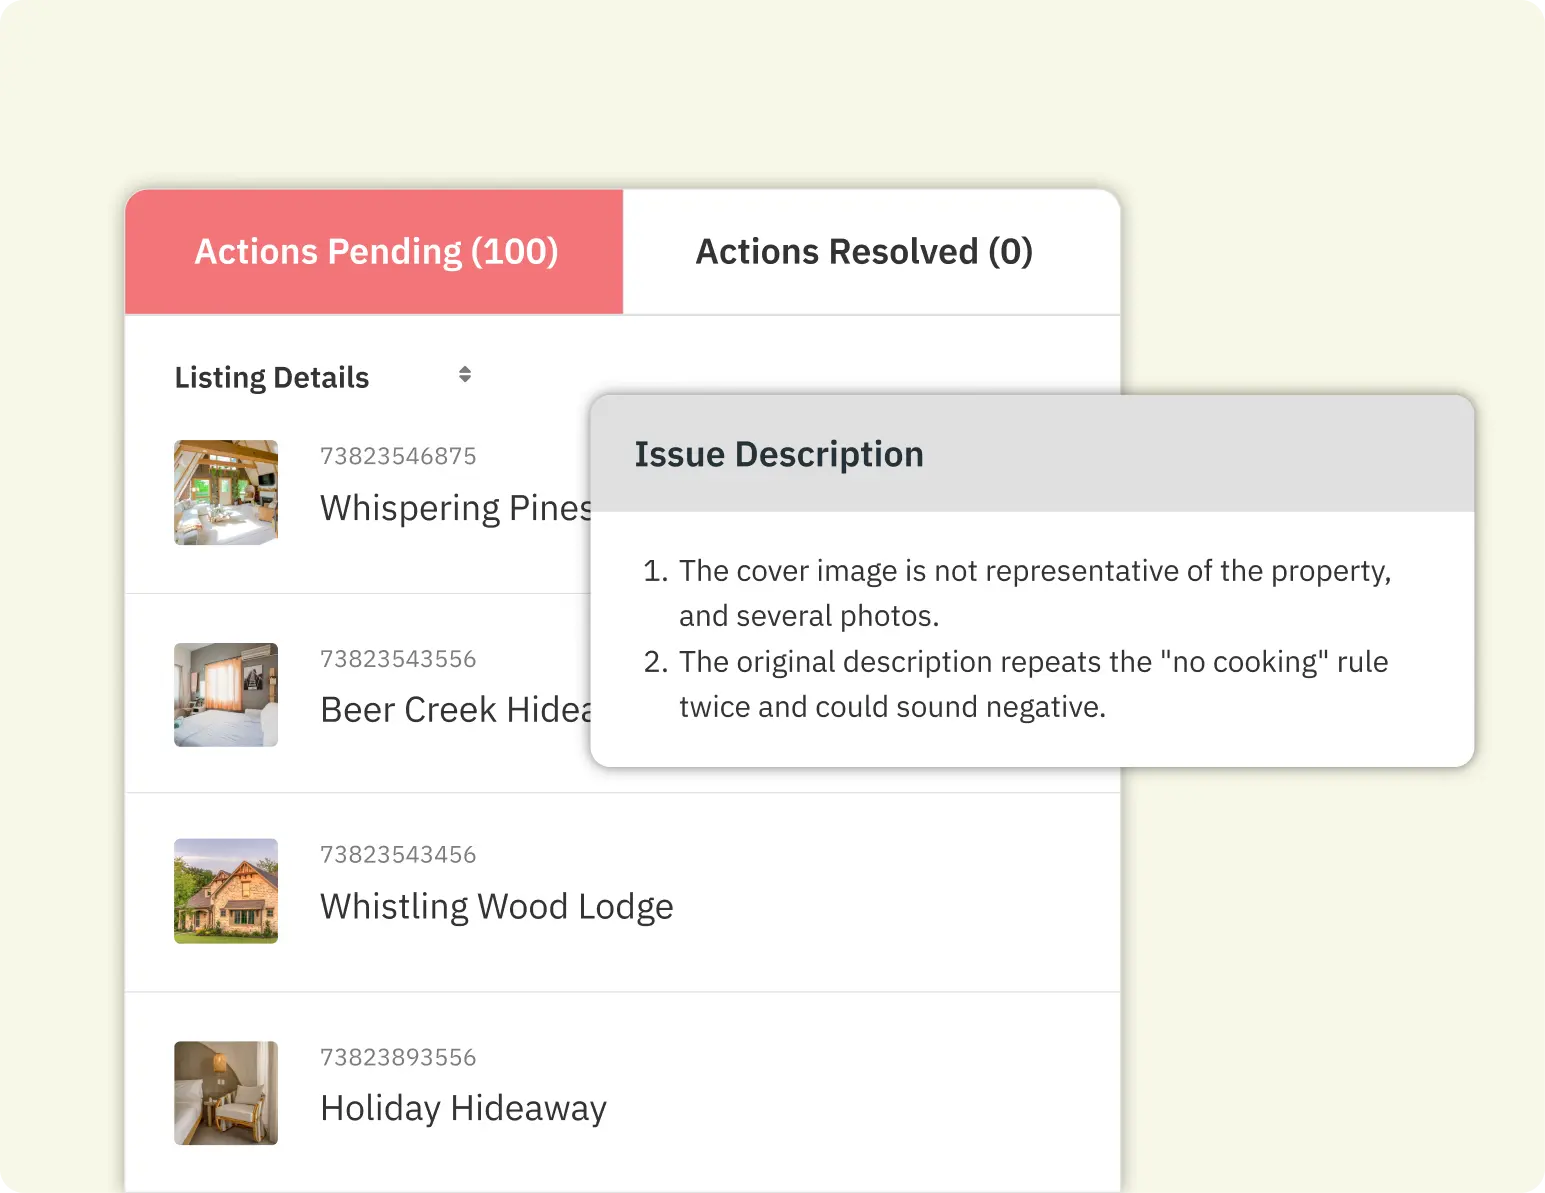This screenshot has width=1545, height=1193.
Task: Select listing ID 73823543456
Action: [x=398, y=854]
